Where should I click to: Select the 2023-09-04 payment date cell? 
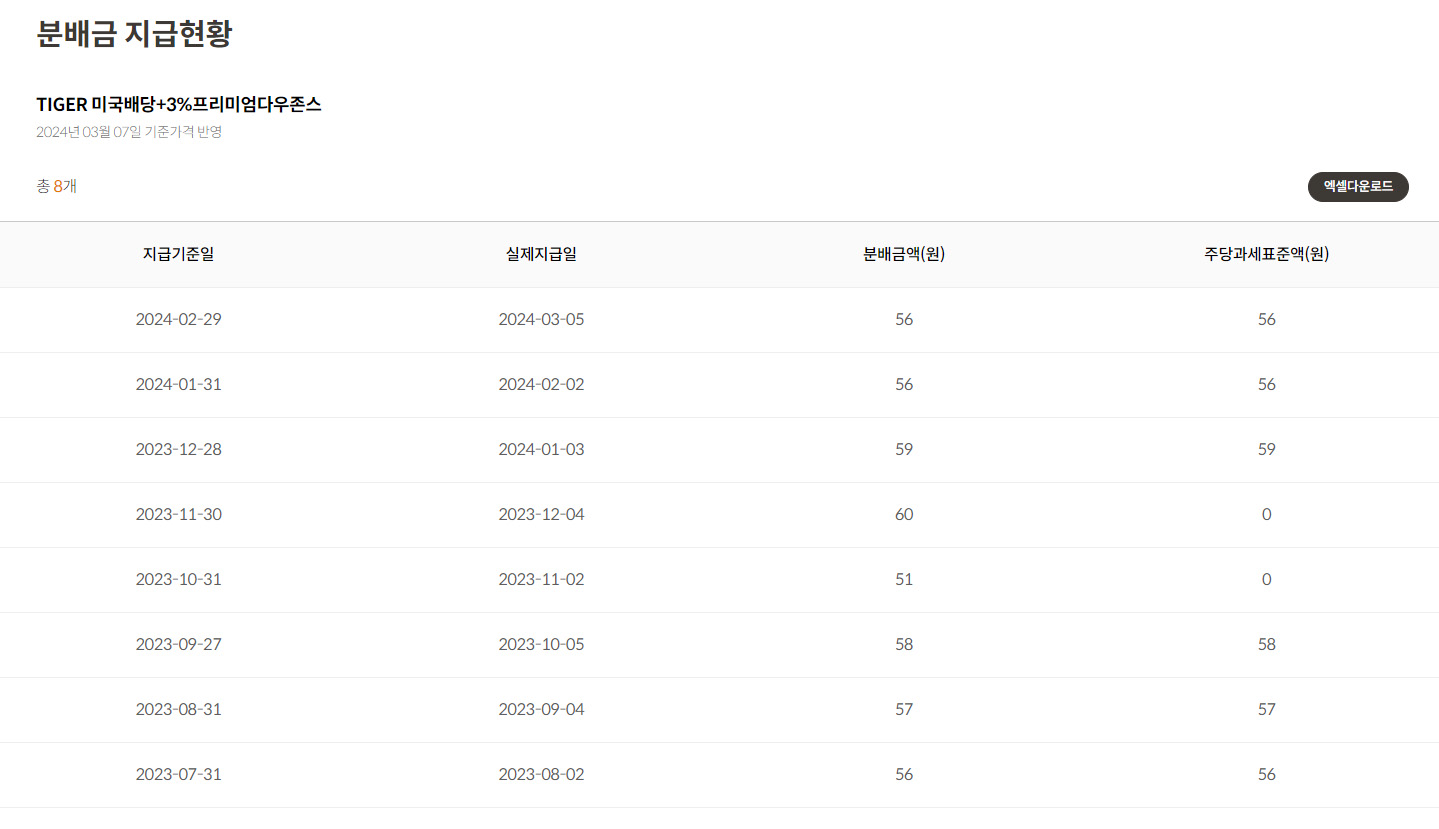pyautogui.click(x=541, y=710)
